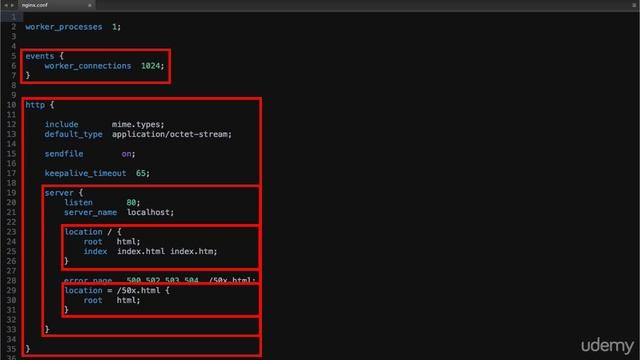
Task: Click worker_connections on line 6
Action: coord(88,66)
